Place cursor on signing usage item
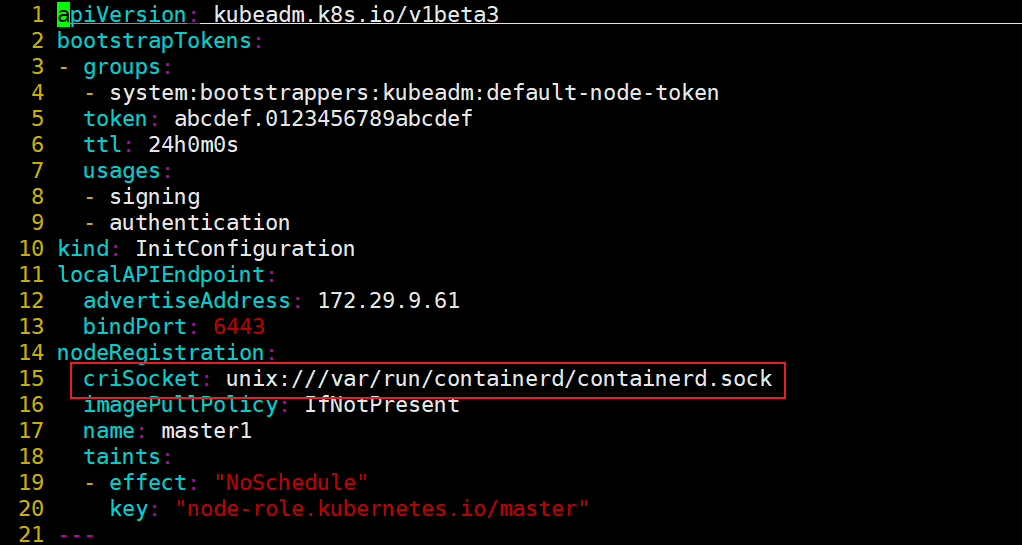Viewport: 1022px width, 545px height. pos(154,196)
